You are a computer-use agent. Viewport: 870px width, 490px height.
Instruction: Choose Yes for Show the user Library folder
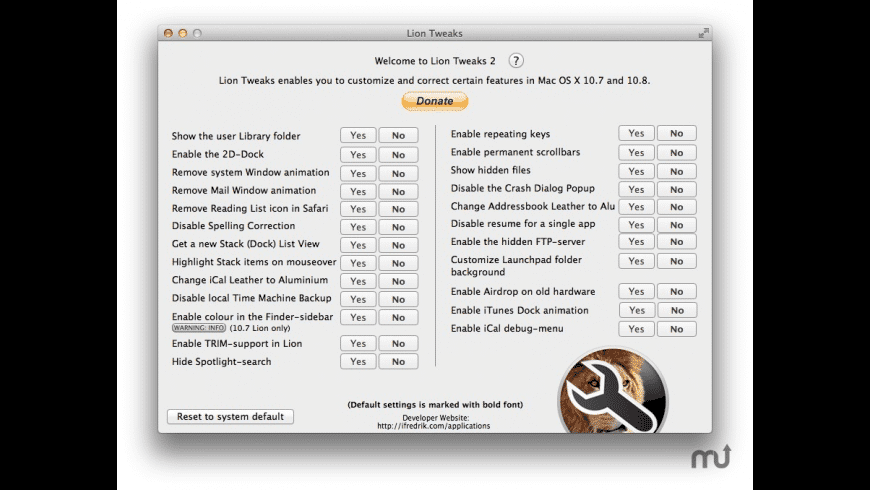tap(358, 135)
